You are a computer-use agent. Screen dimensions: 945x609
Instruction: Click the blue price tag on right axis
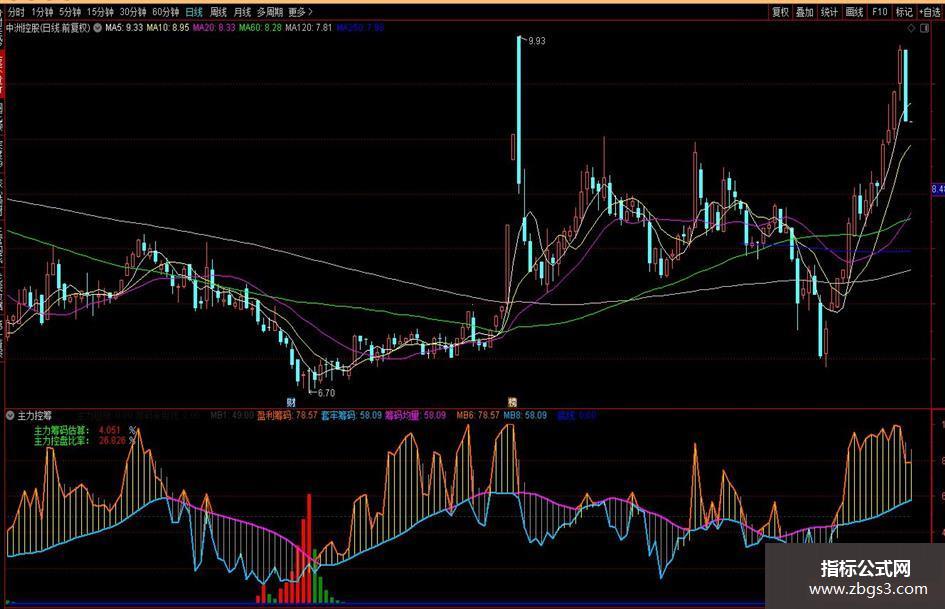point(938,189)
